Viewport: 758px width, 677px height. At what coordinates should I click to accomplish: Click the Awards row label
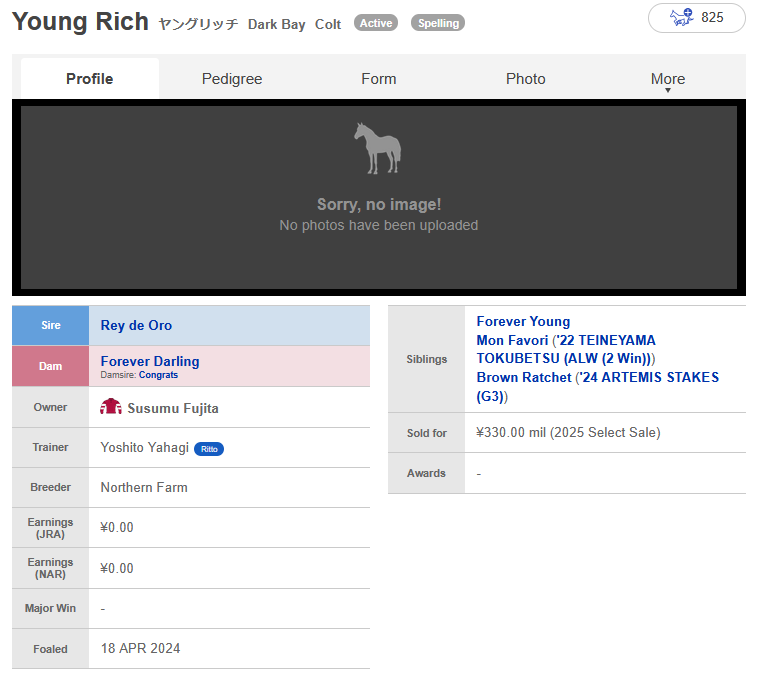point(426,473)
